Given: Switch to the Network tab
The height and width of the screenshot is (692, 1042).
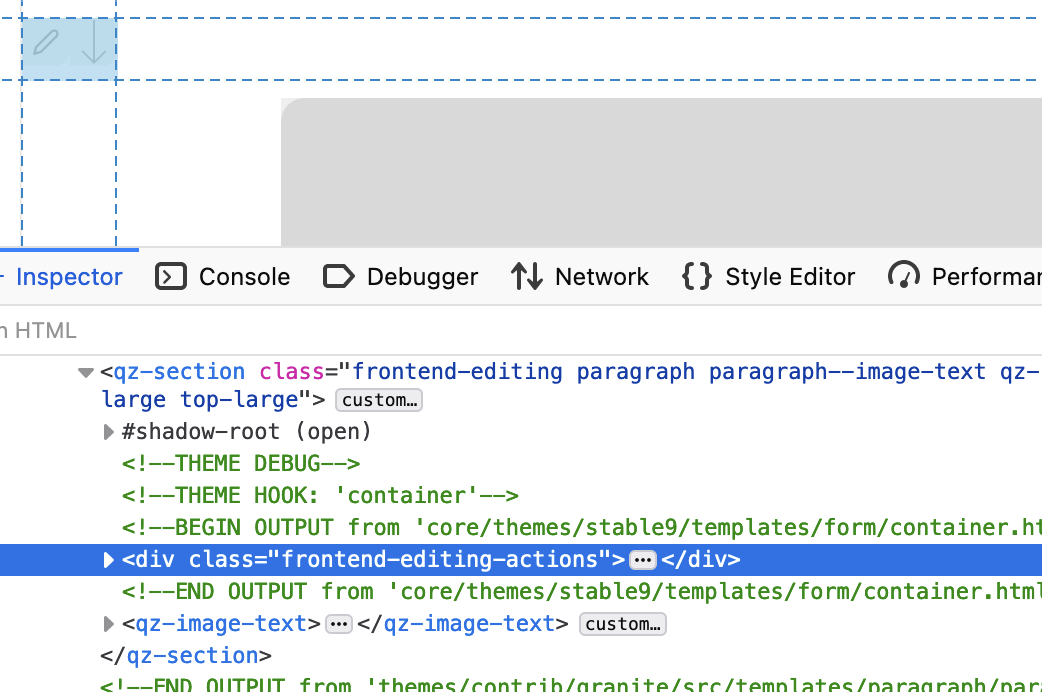Looking at the screenshot, I should pos(580,277).
